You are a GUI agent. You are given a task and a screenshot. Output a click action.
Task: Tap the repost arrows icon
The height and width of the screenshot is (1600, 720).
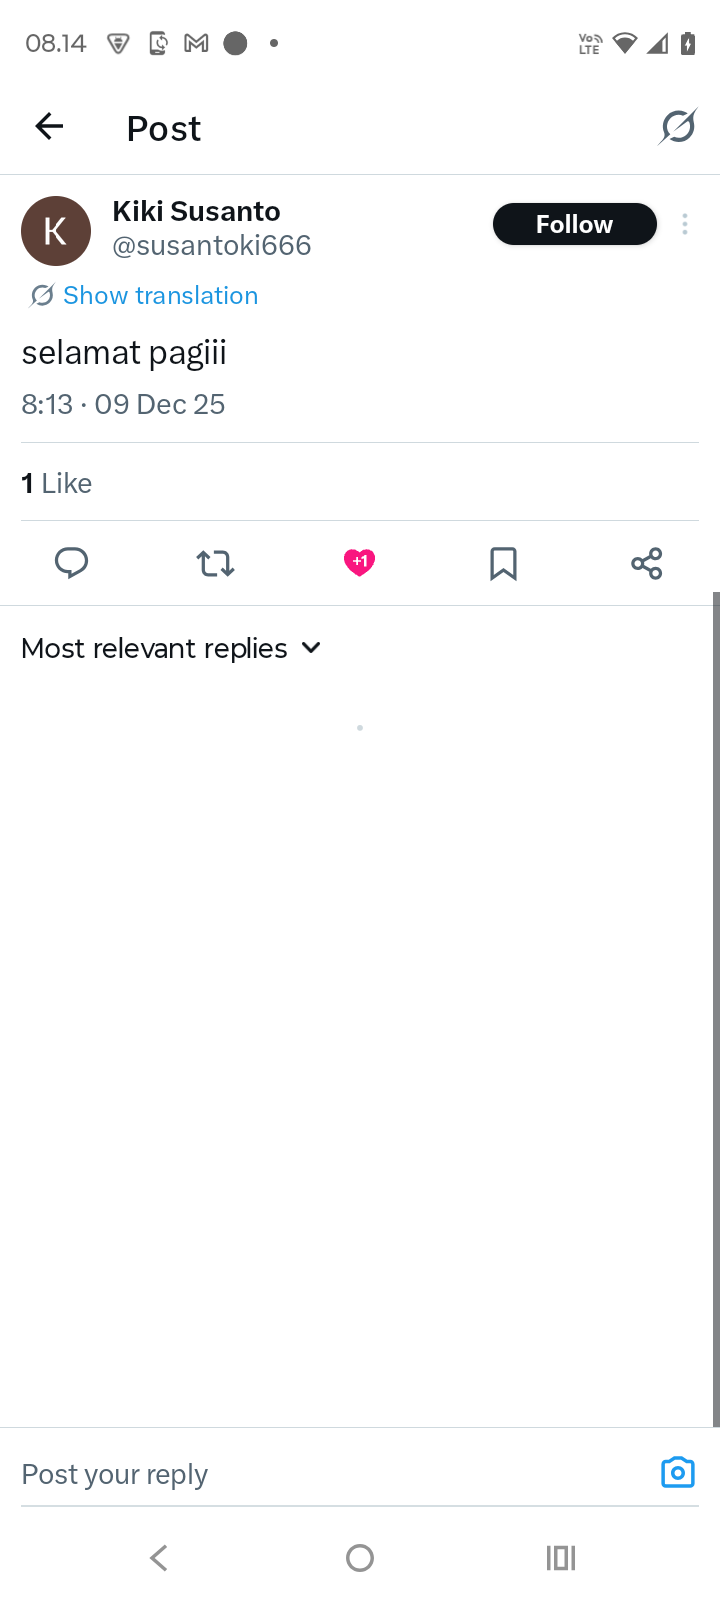[215, 563]
